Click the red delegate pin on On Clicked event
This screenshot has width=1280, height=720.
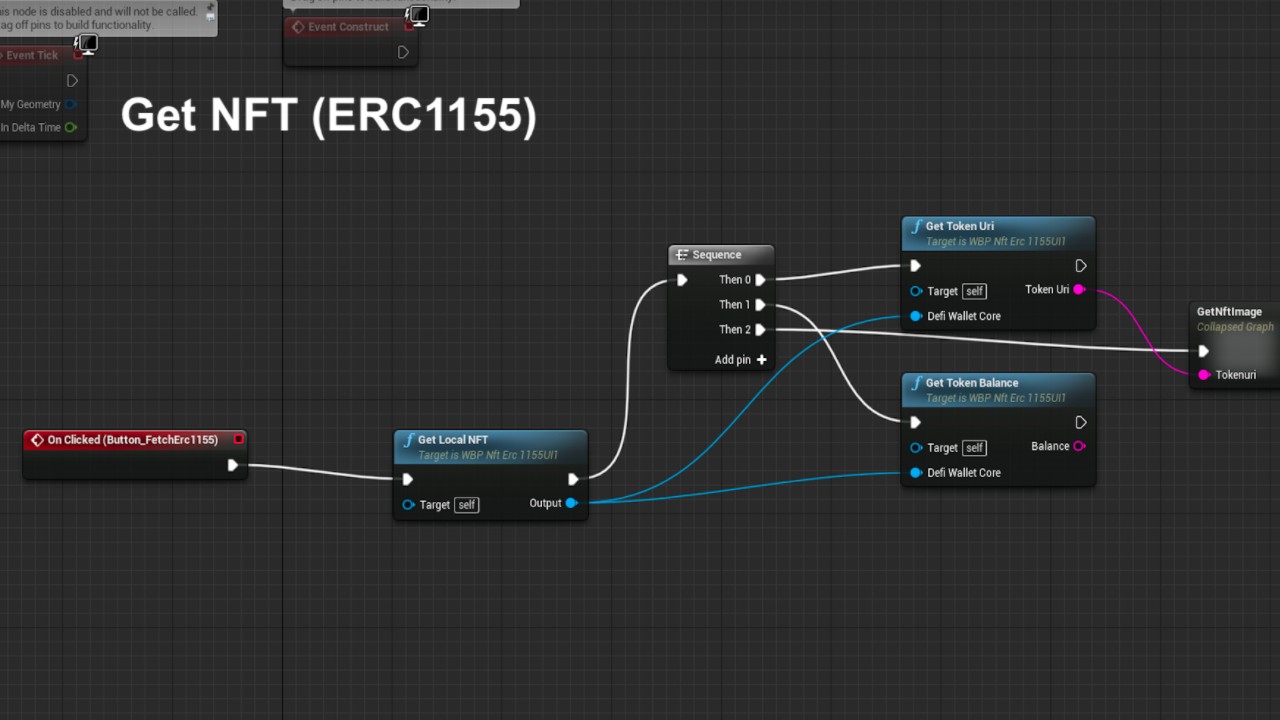click(238, 439)
